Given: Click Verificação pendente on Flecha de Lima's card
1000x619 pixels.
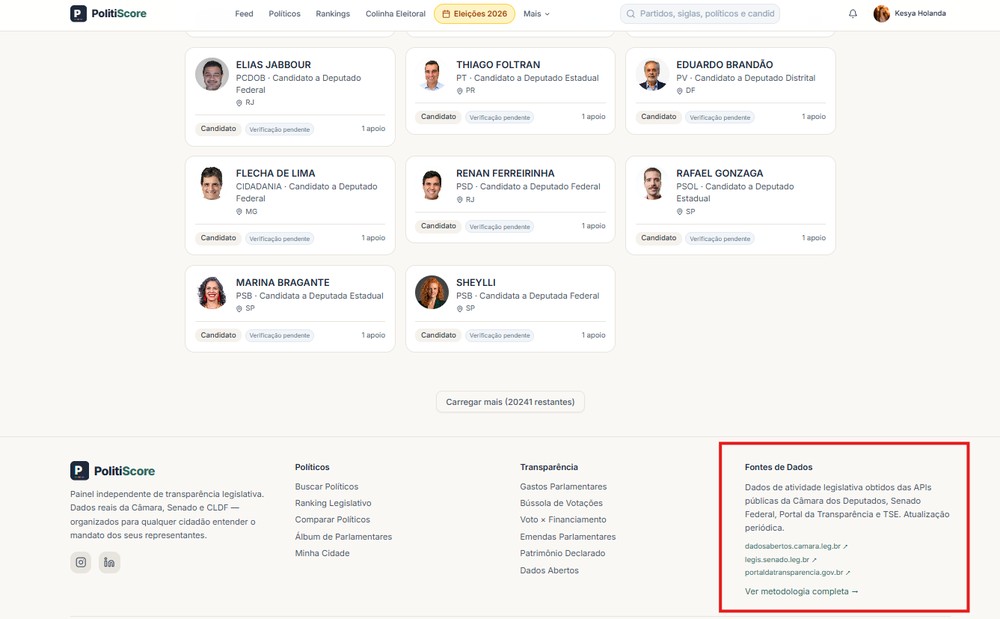Looking at the screenshot, I should click(x=279, y=238).
